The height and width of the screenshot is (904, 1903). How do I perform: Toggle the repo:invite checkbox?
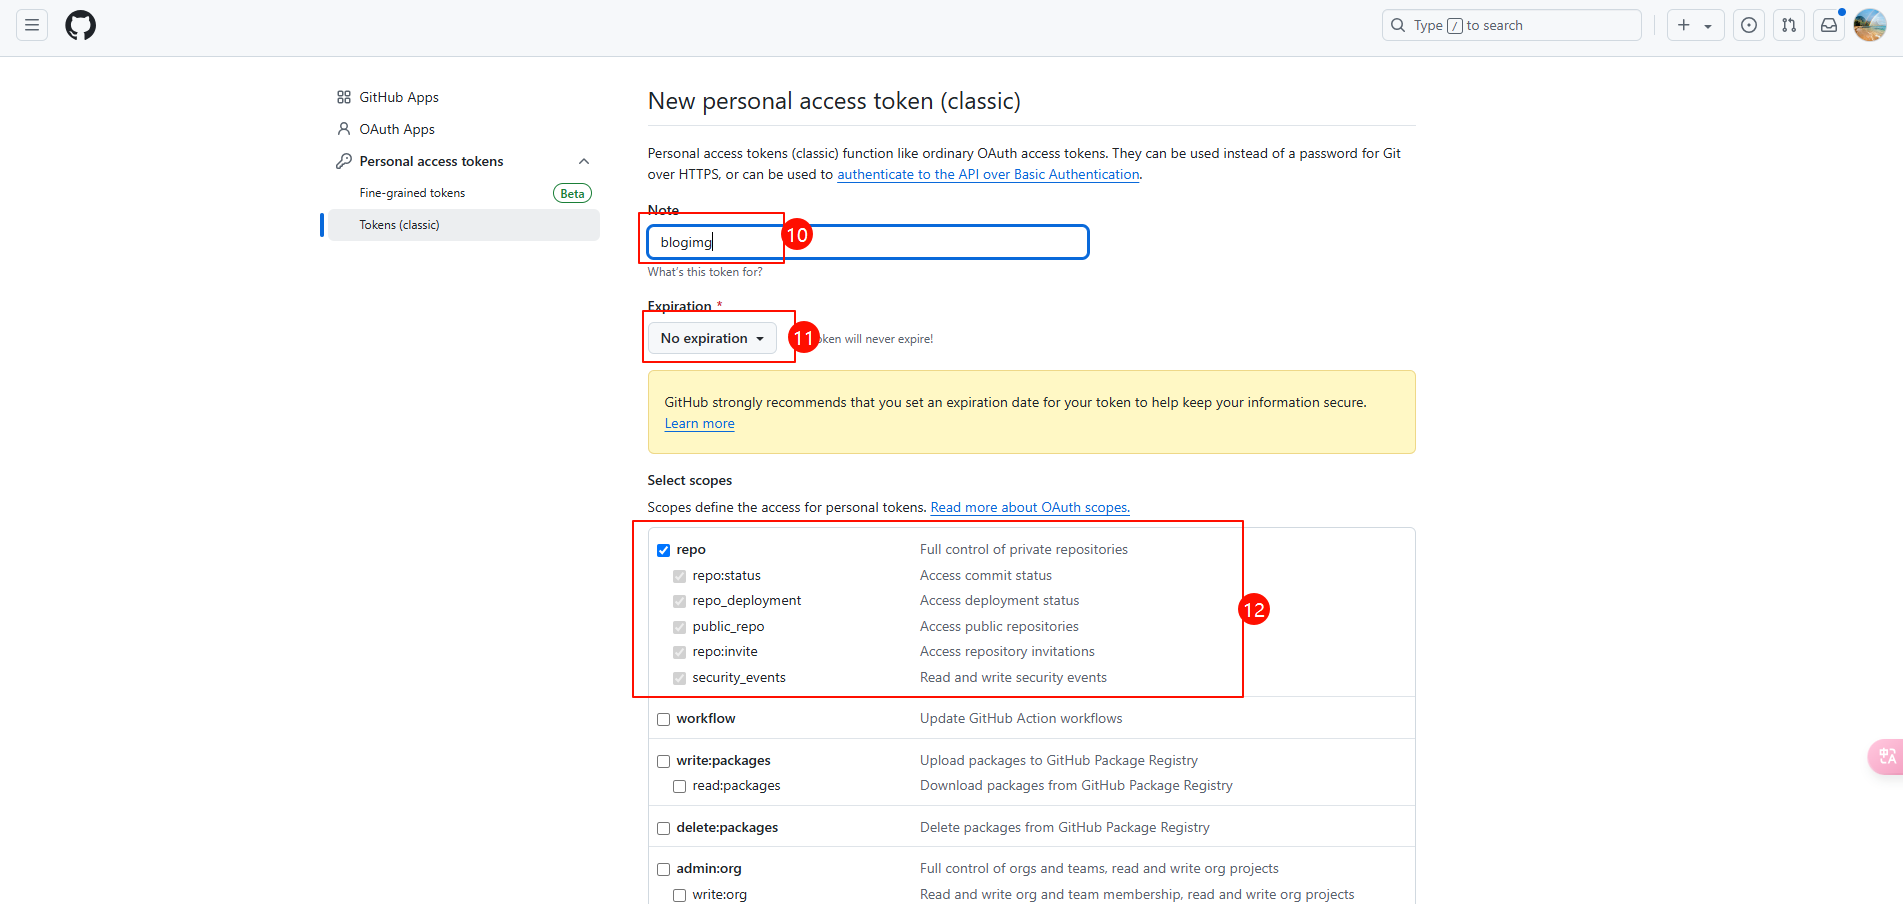click(679, 652)
